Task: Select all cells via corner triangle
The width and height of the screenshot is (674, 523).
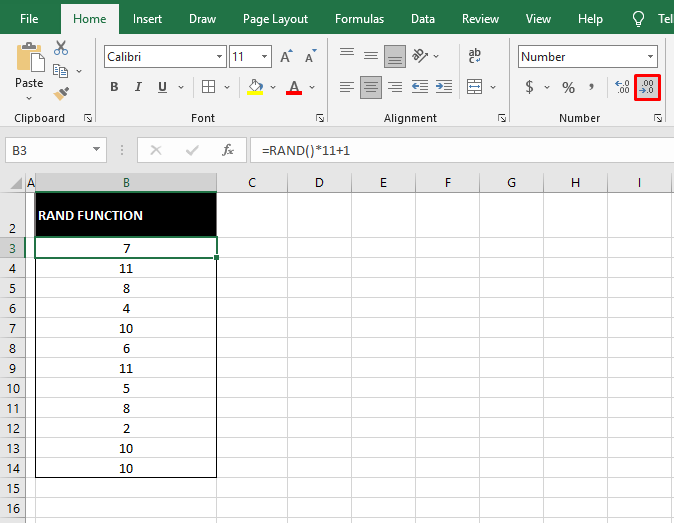Action: 16,184
